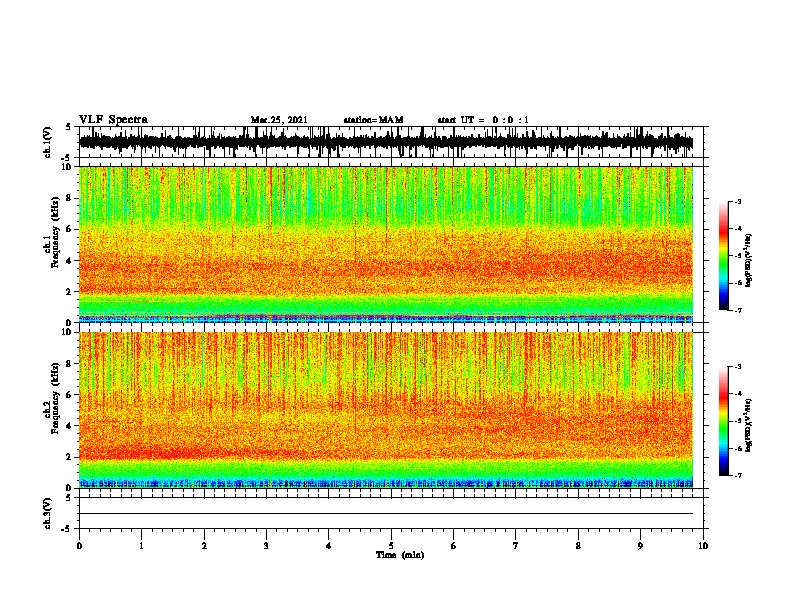
Task: Click the ch.1 voltage waveform trace
Action: click(386, 142)
